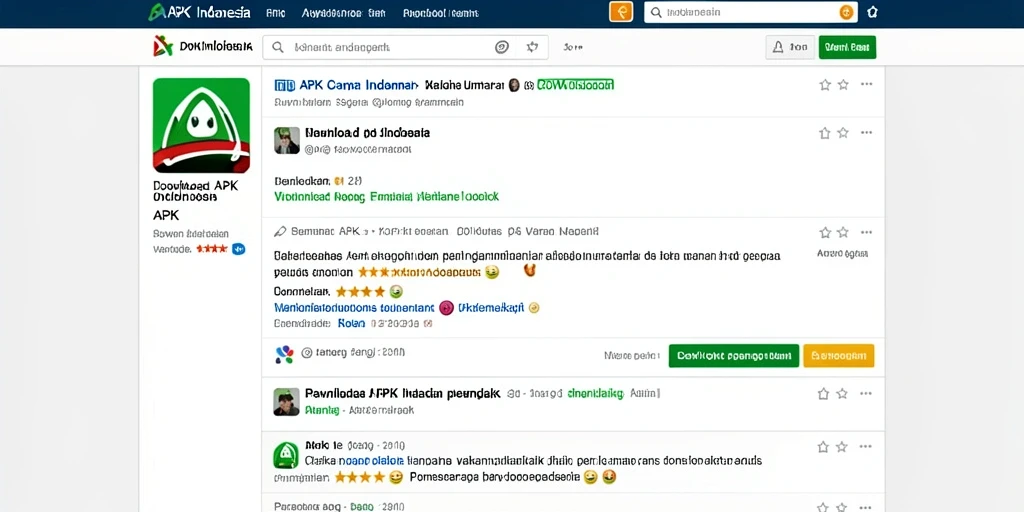1024x512 pixels.
Task: Click the gold stars in the Mak le review
Action: point(359,478)
